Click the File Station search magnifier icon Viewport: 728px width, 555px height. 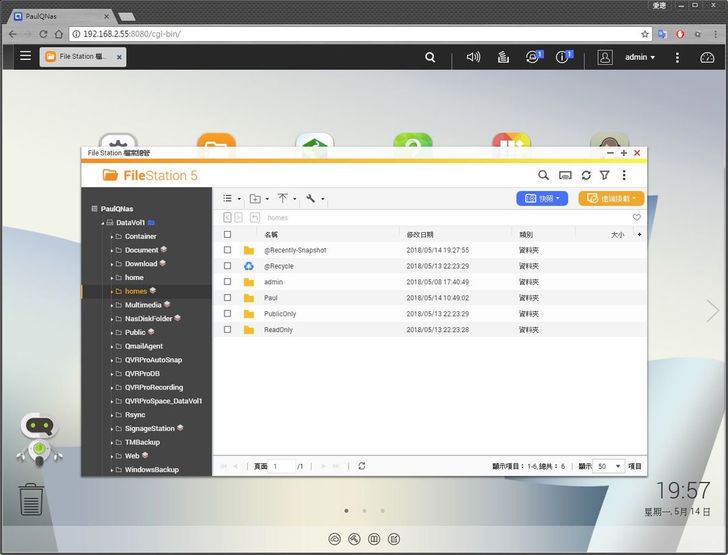543,175
